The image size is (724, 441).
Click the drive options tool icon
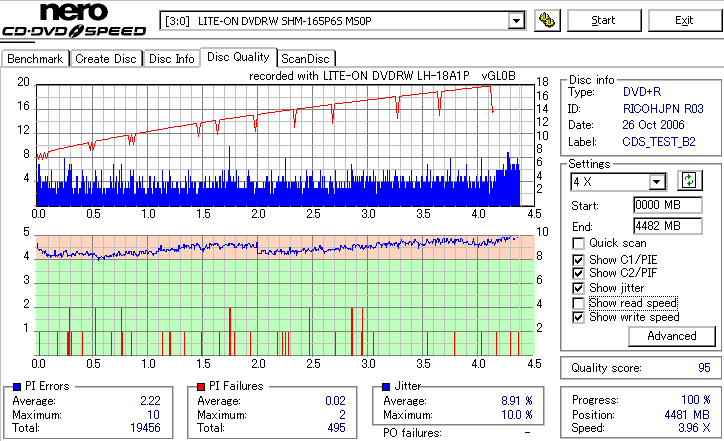click(547, 20)
